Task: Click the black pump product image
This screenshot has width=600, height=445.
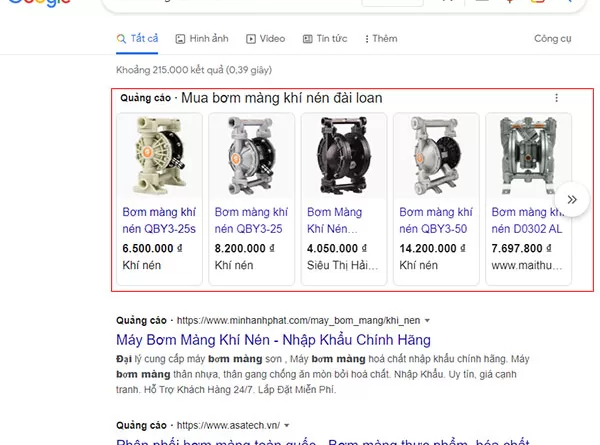Action: pyautogui.click(x=344, y=156)
